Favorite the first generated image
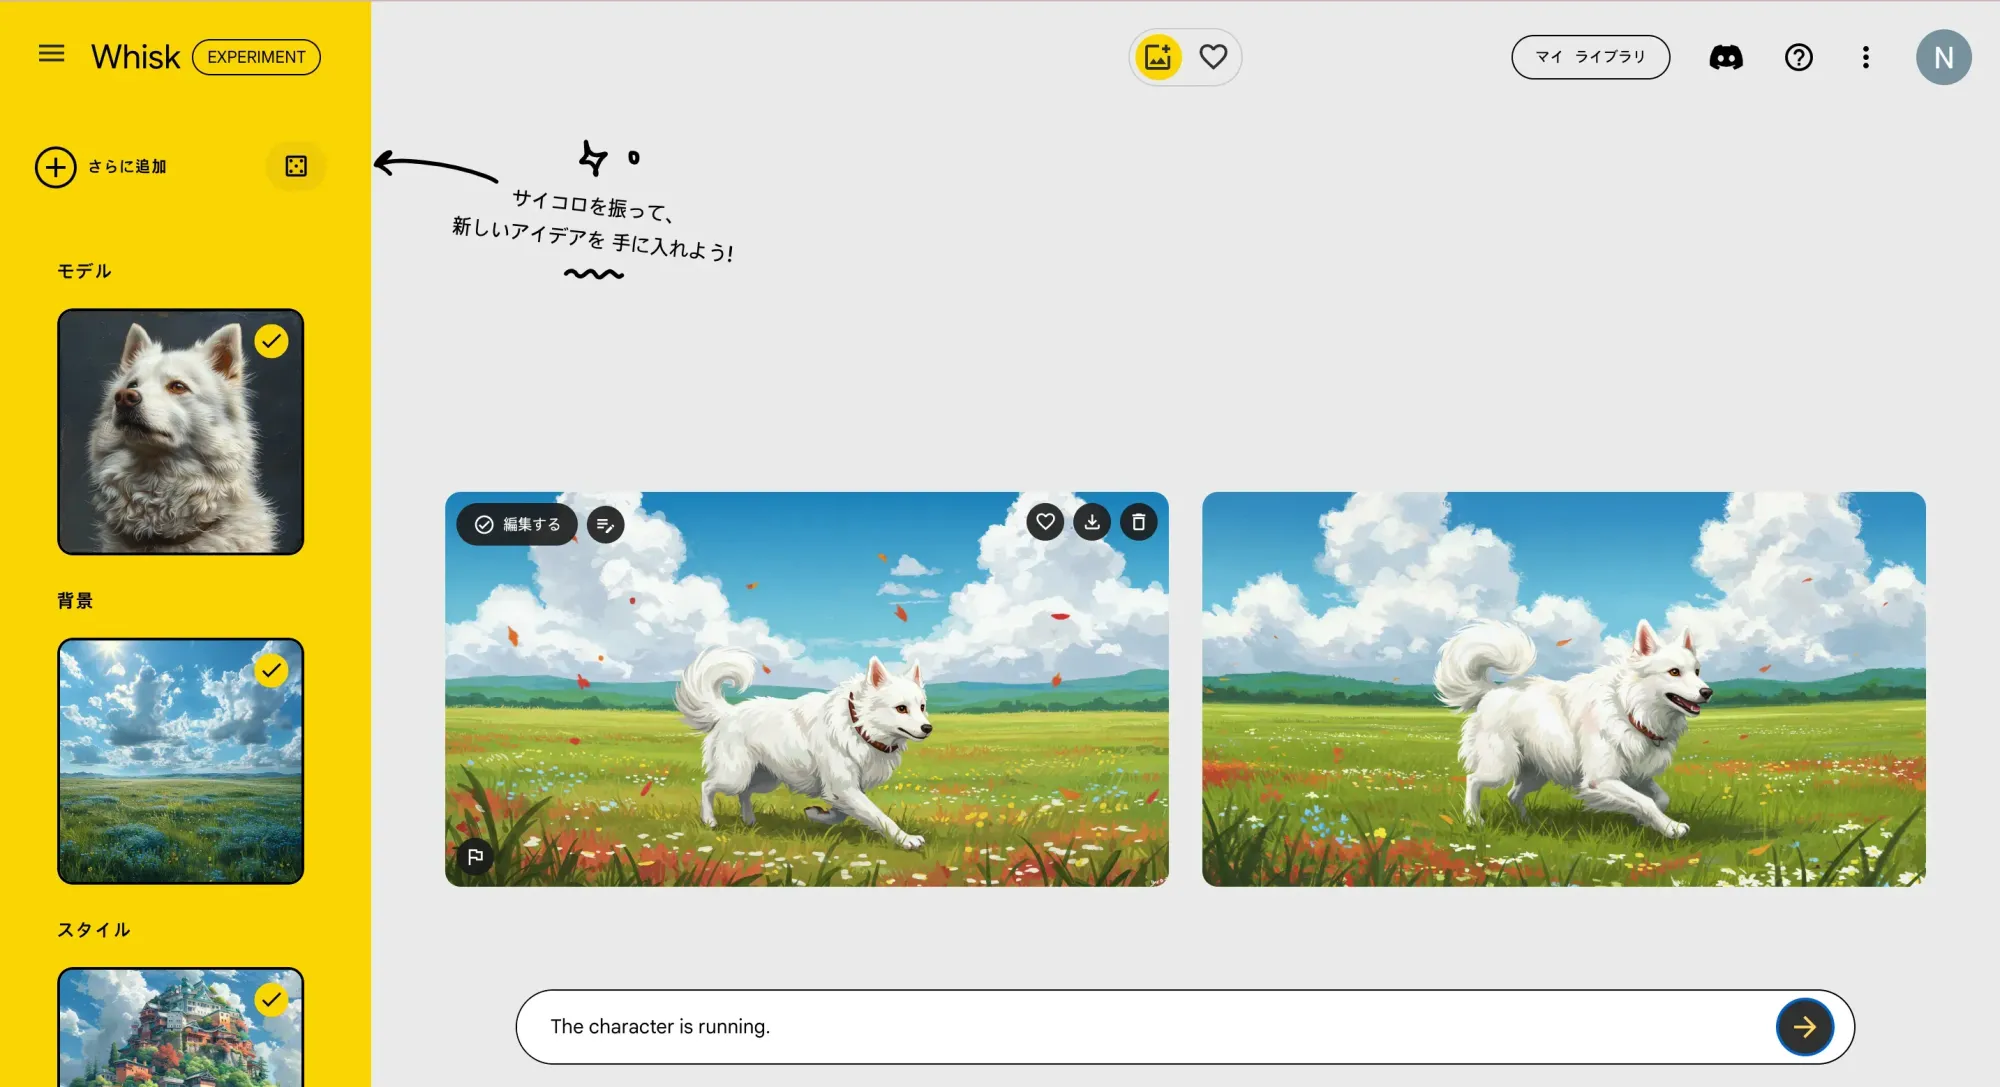Screen dimensions: 2000x1087 click(1045, 521)
